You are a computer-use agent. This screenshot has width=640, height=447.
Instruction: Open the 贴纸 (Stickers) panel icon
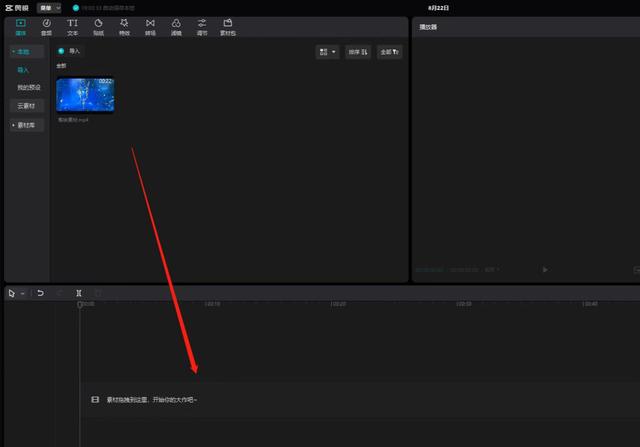(x=98, y=26)
